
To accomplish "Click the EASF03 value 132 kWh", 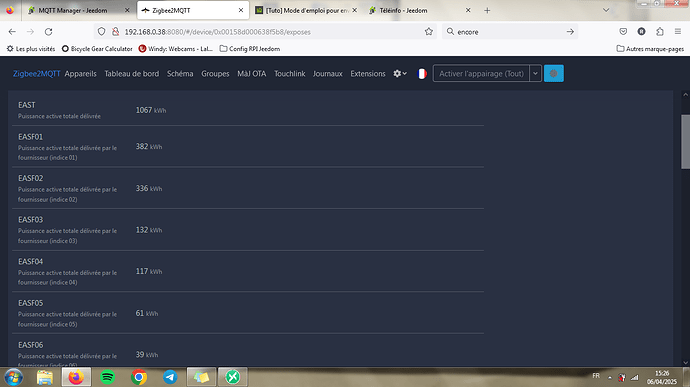I will pos(149,230).
